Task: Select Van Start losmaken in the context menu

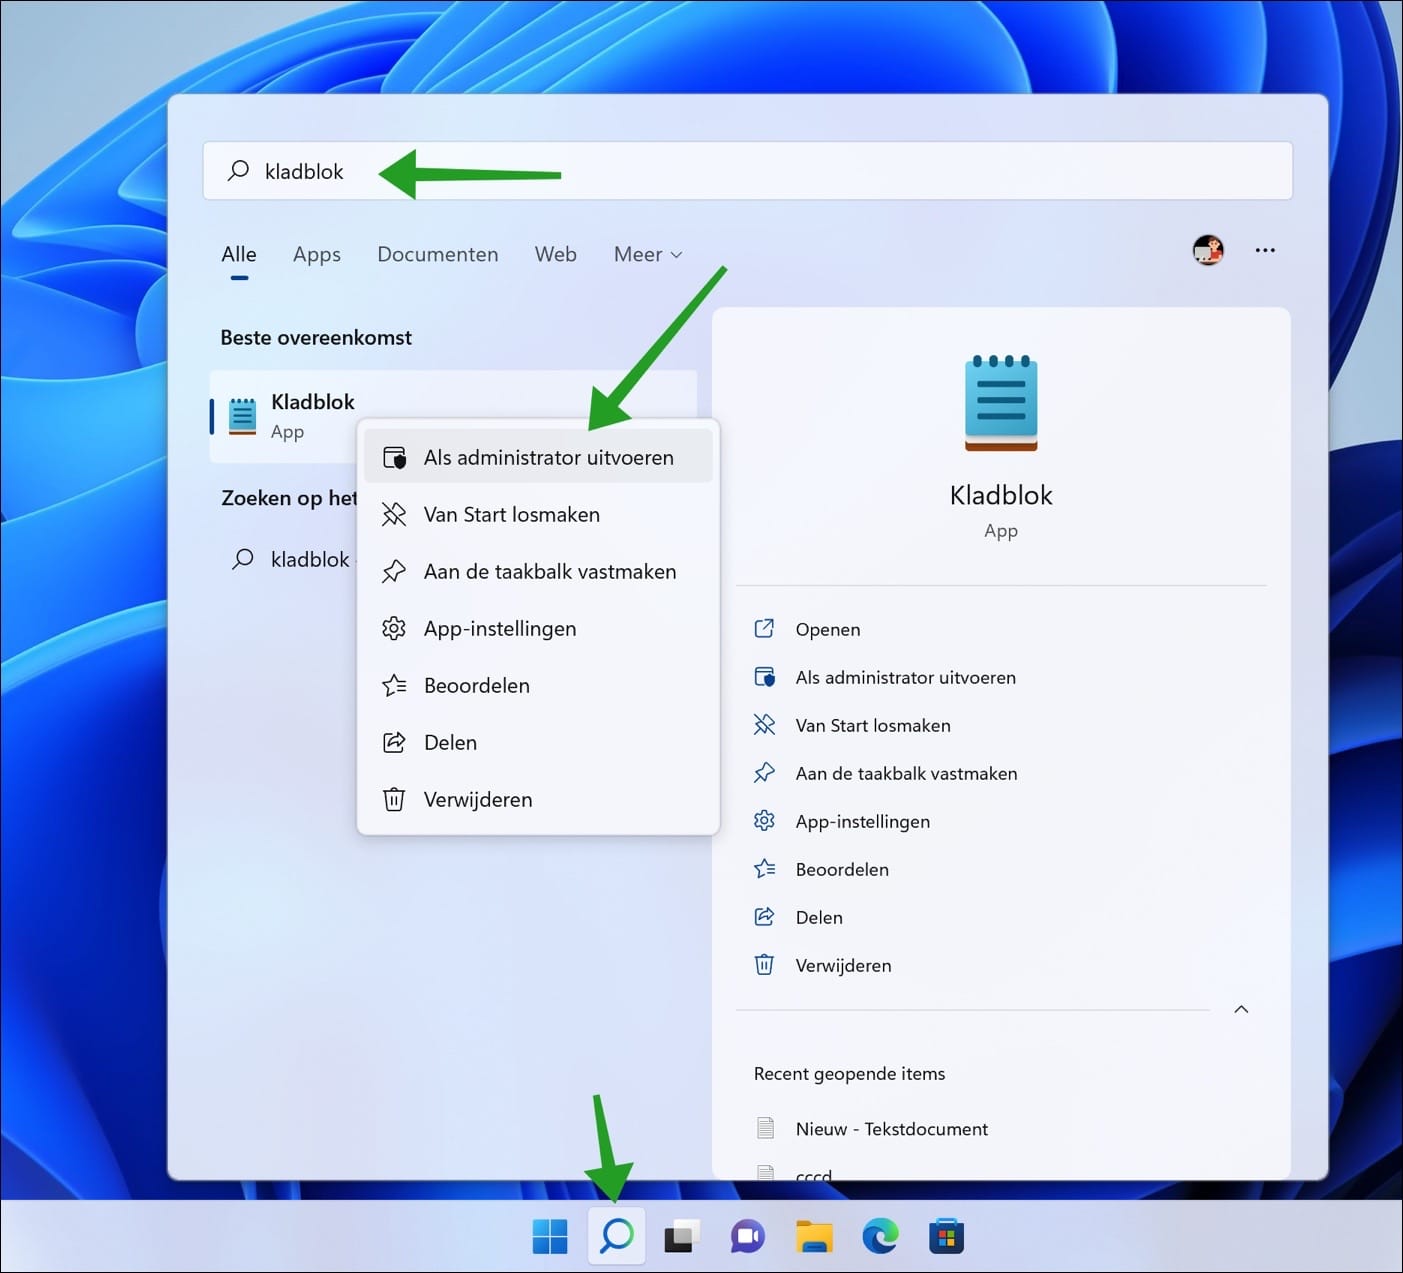Action: [x=511, y=514]
